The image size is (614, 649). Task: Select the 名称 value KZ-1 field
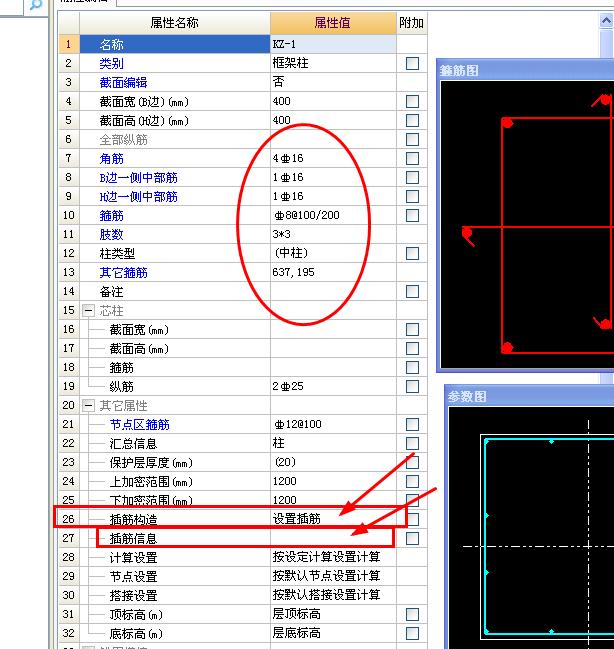tap(333, 44)
